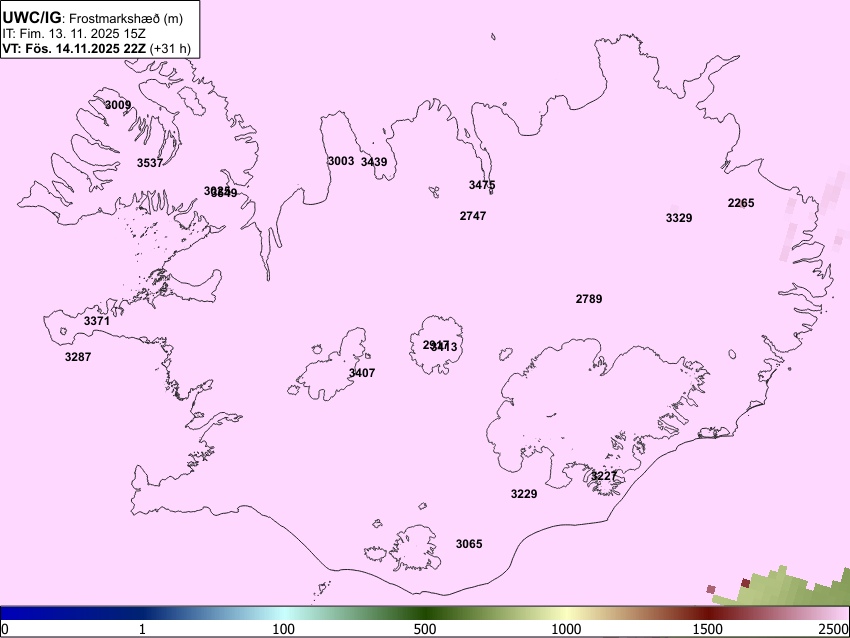
Task: Click the 'VT: Fös. 14.11.2025 22Z' valid time
Action: pyautogui.click(x=74, y=49)
